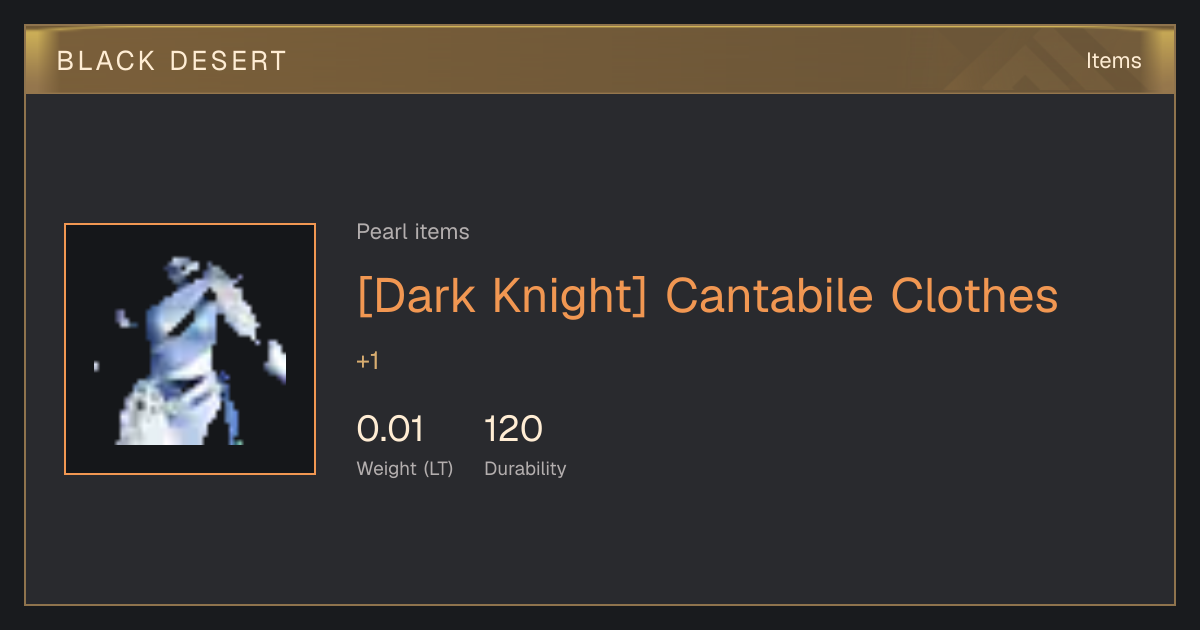The image size is (1200, 630).
Task: Open the [Dark Knight] Cantabile Clothes title
Action: pyautogui.click(x=707, y=295)
